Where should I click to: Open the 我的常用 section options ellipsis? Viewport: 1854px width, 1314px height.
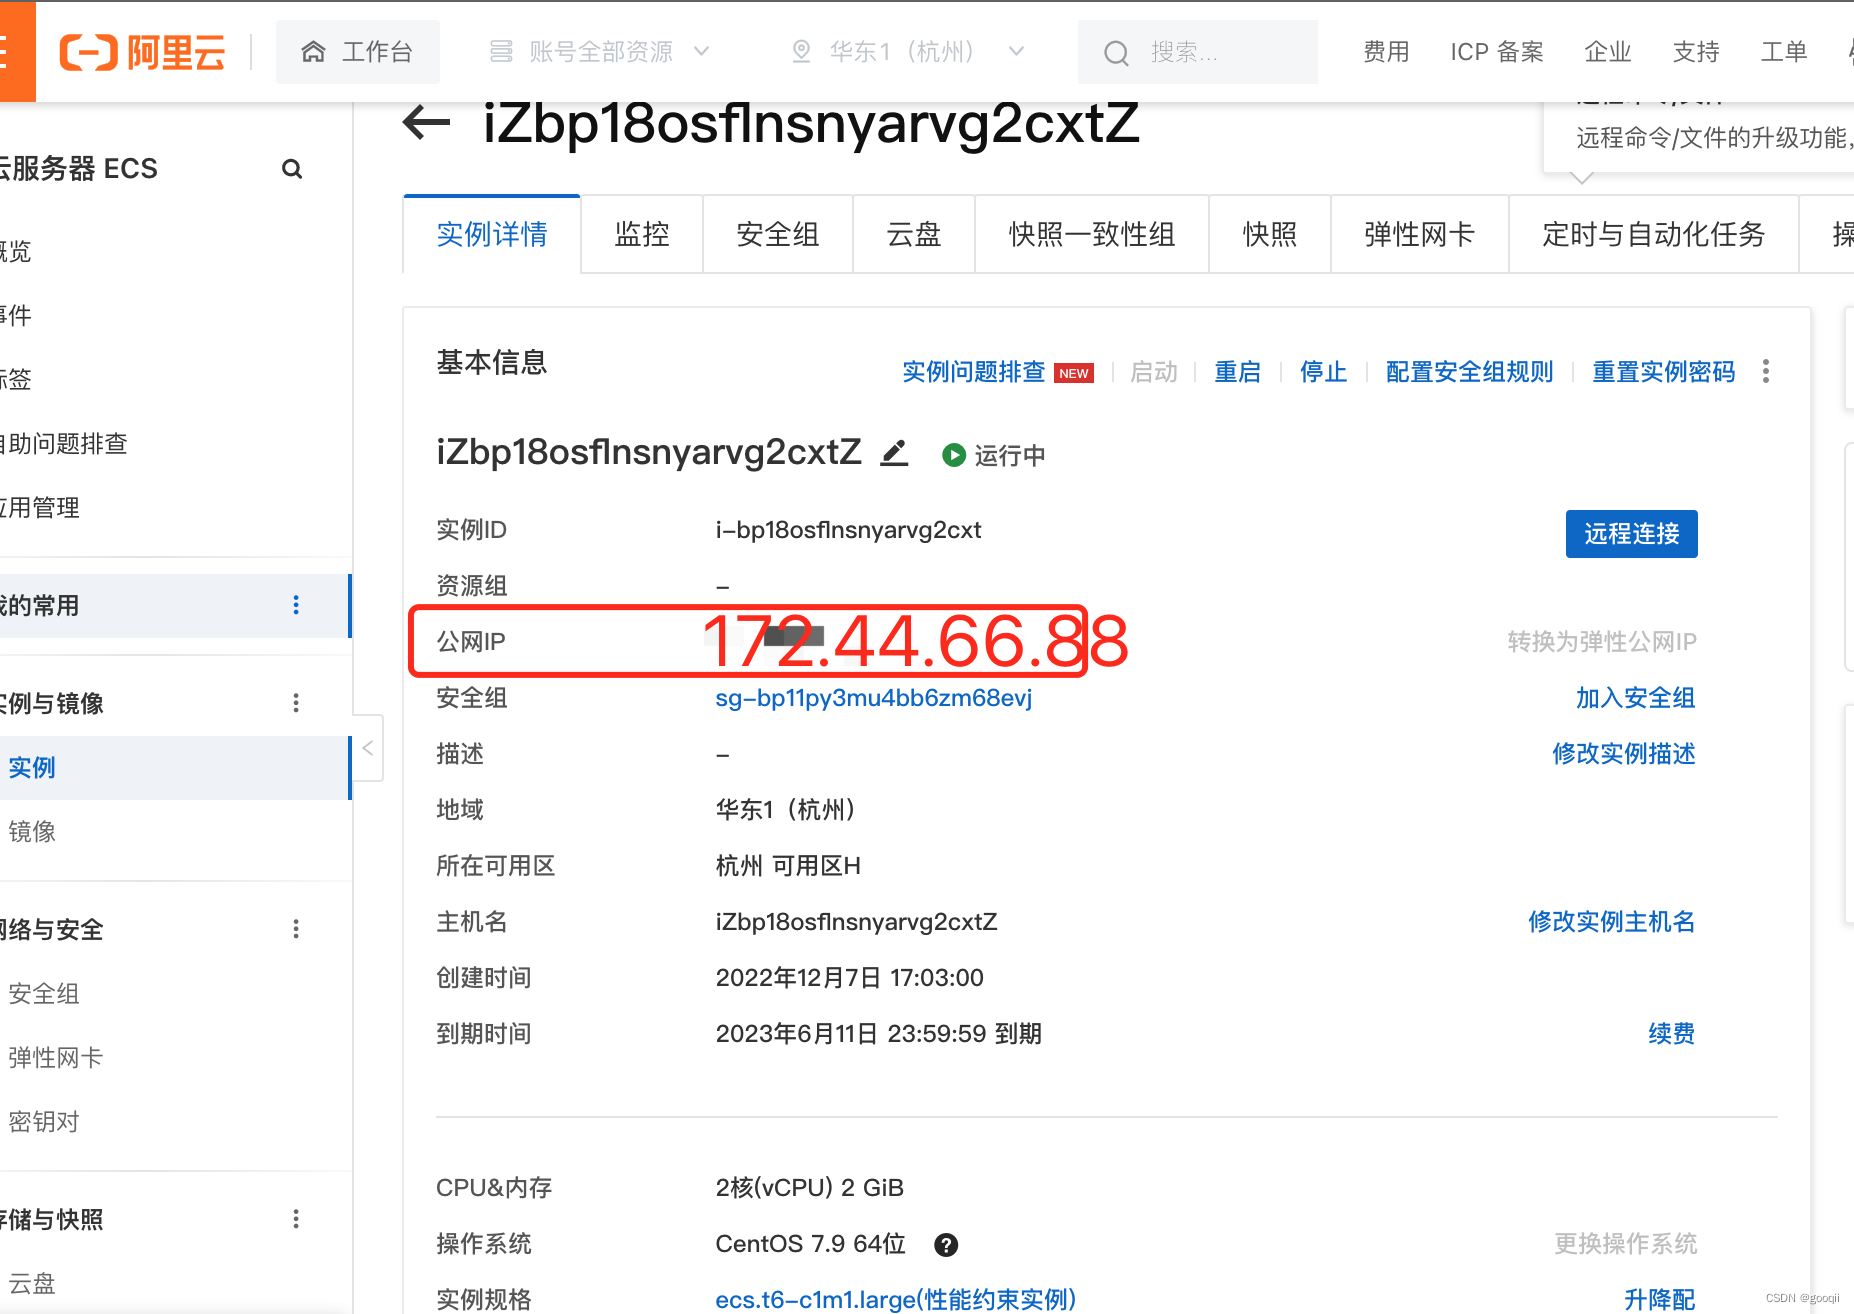296,605
